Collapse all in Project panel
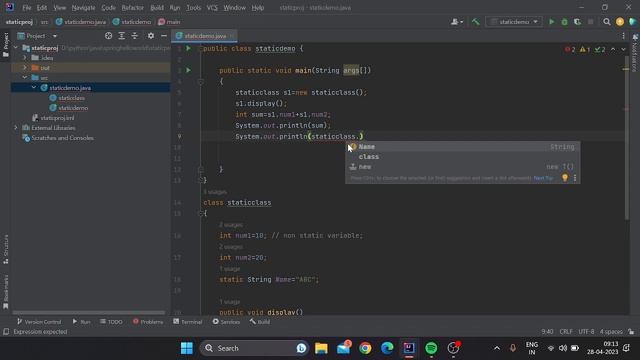This screenshot has height=360, width=640. (135, 36)
